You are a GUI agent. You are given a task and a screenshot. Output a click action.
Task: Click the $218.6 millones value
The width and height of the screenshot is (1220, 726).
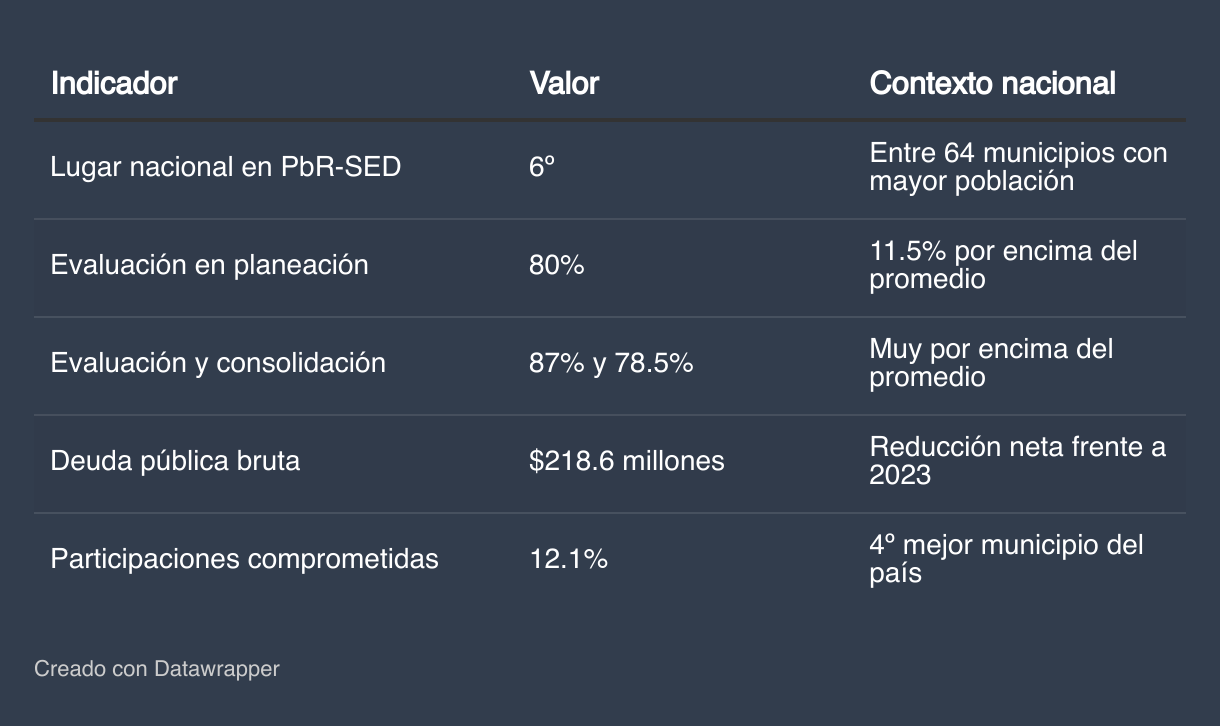[x=627, y=461]
